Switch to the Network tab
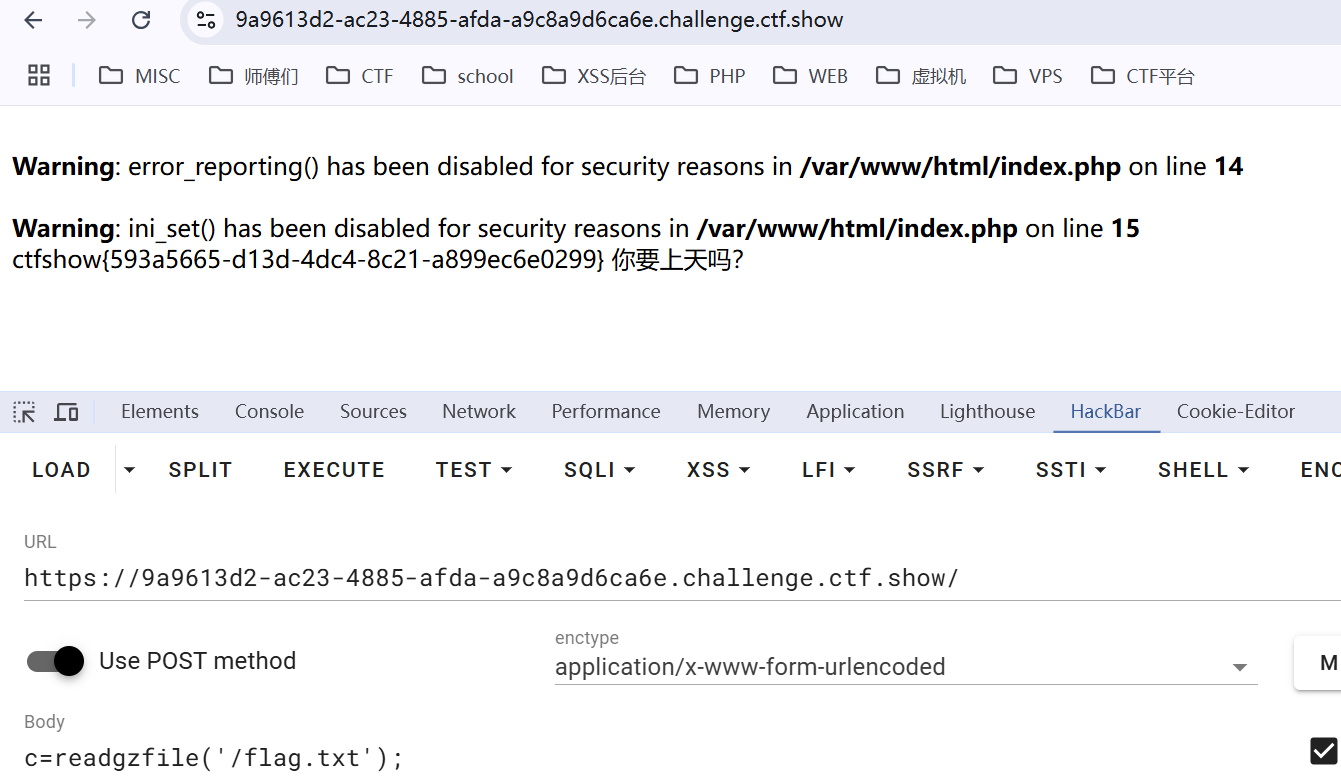This screenshot has width=1341, height=779. click(x=479, y=412)
